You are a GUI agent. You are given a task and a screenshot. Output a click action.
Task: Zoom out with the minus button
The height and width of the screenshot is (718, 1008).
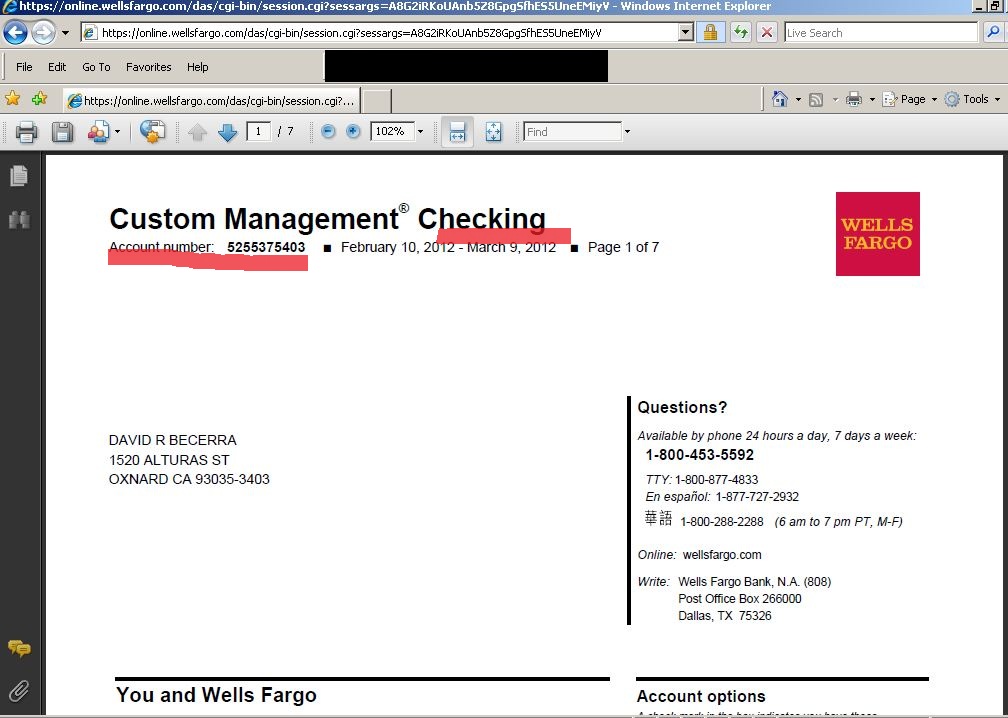click(x=328, y=131)
